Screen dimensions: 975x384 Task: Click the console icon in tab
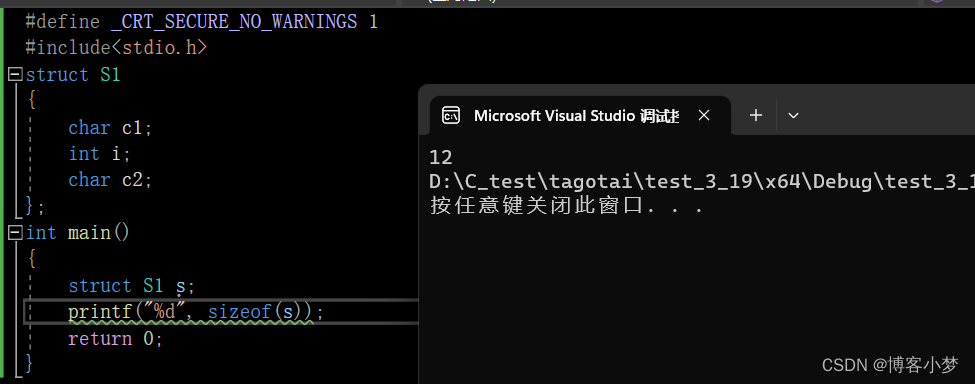[x=451, y=116]
